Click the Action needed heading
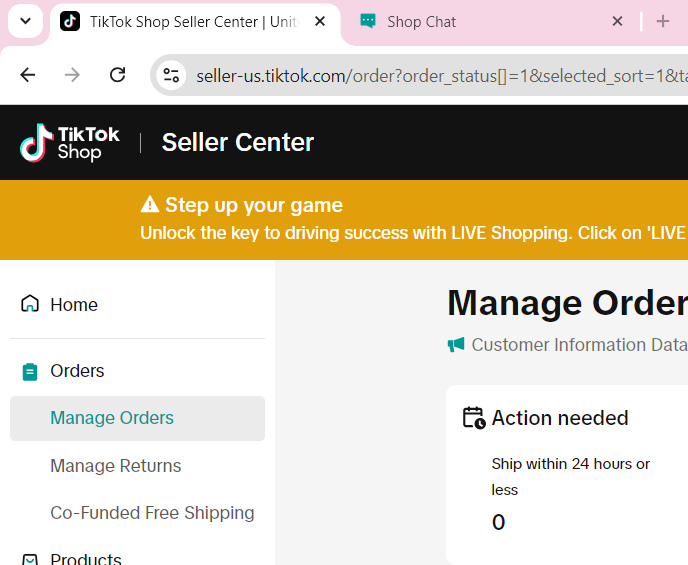 click(560, 418)
